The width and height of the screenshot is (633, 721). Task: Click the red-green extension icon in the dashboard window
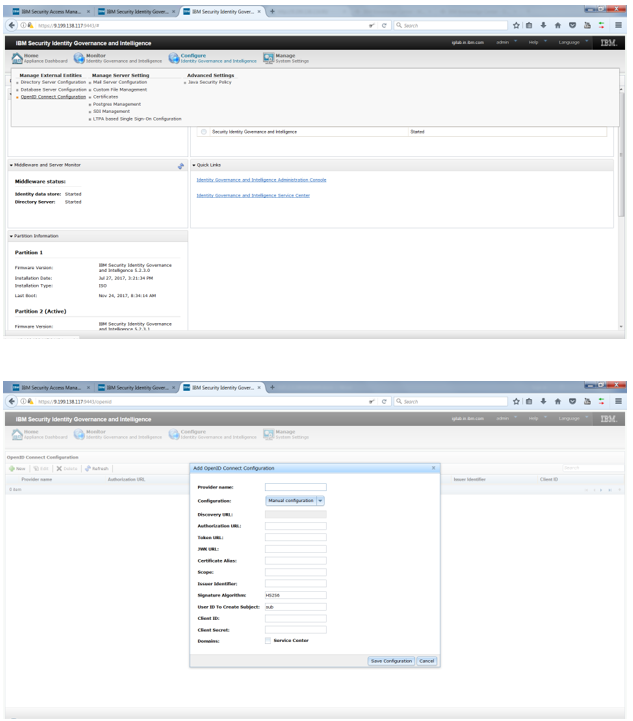pos(601,25)
